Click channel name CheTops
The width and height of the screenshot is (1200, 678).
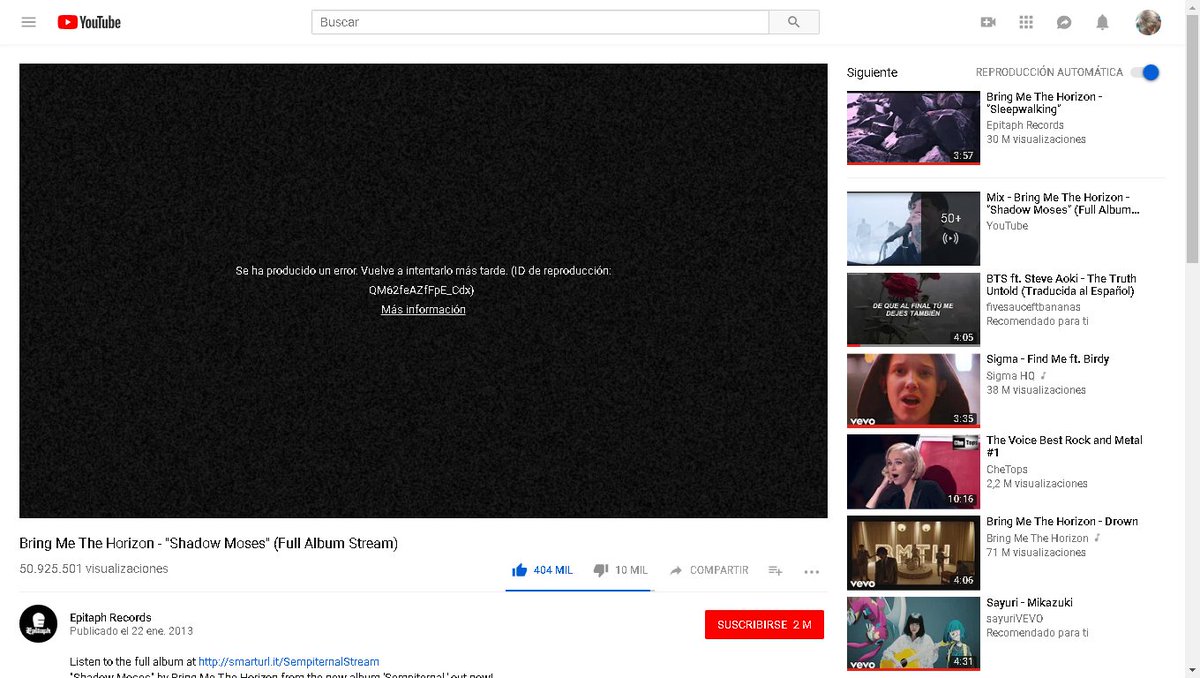click(x=1007, y=469)
